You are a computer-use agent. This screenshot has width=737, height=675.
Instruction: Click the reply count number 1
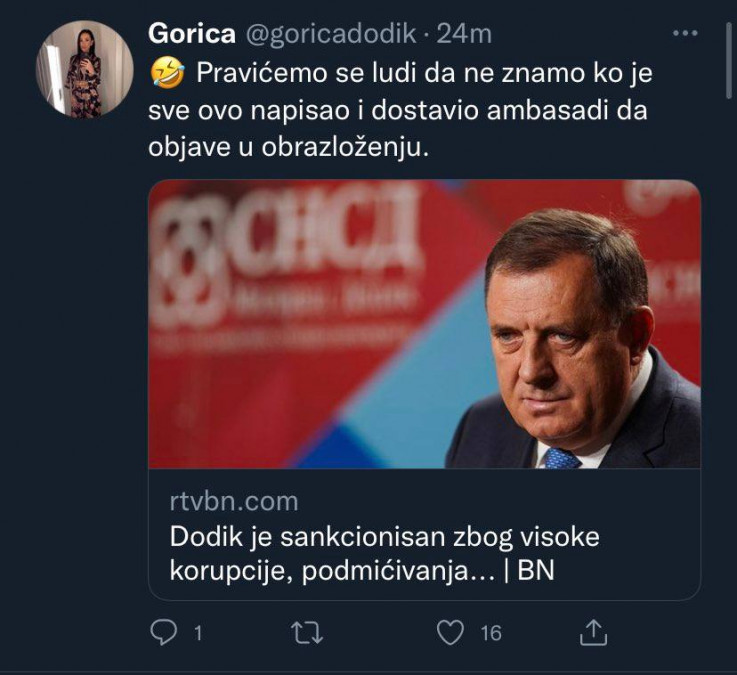pos(197,633)
